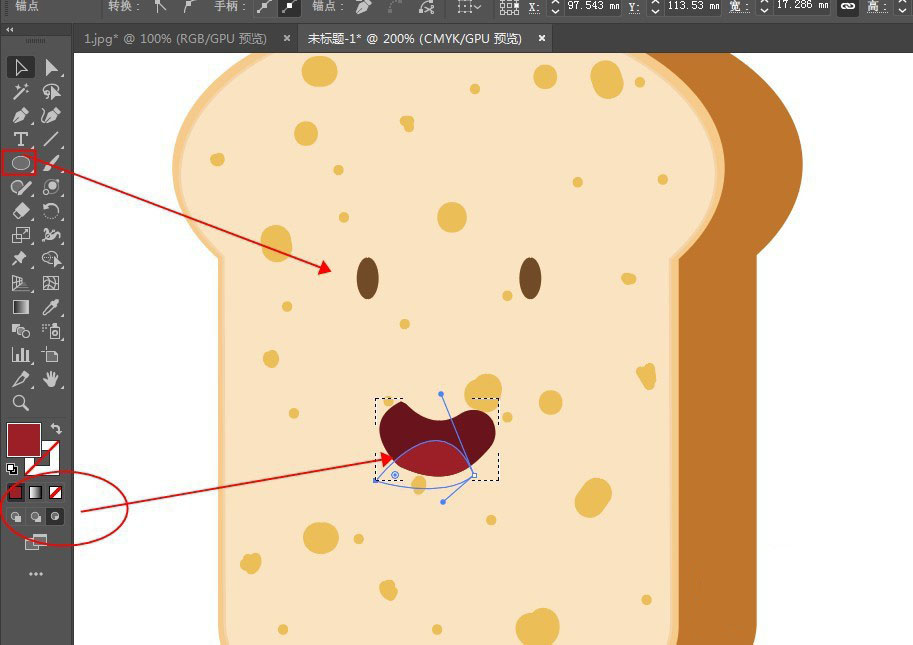Screen dimensions: 913x645
Task: Switch to the 未标题-1 document tab
Action: pyautogui.click(x=415, y=39)
